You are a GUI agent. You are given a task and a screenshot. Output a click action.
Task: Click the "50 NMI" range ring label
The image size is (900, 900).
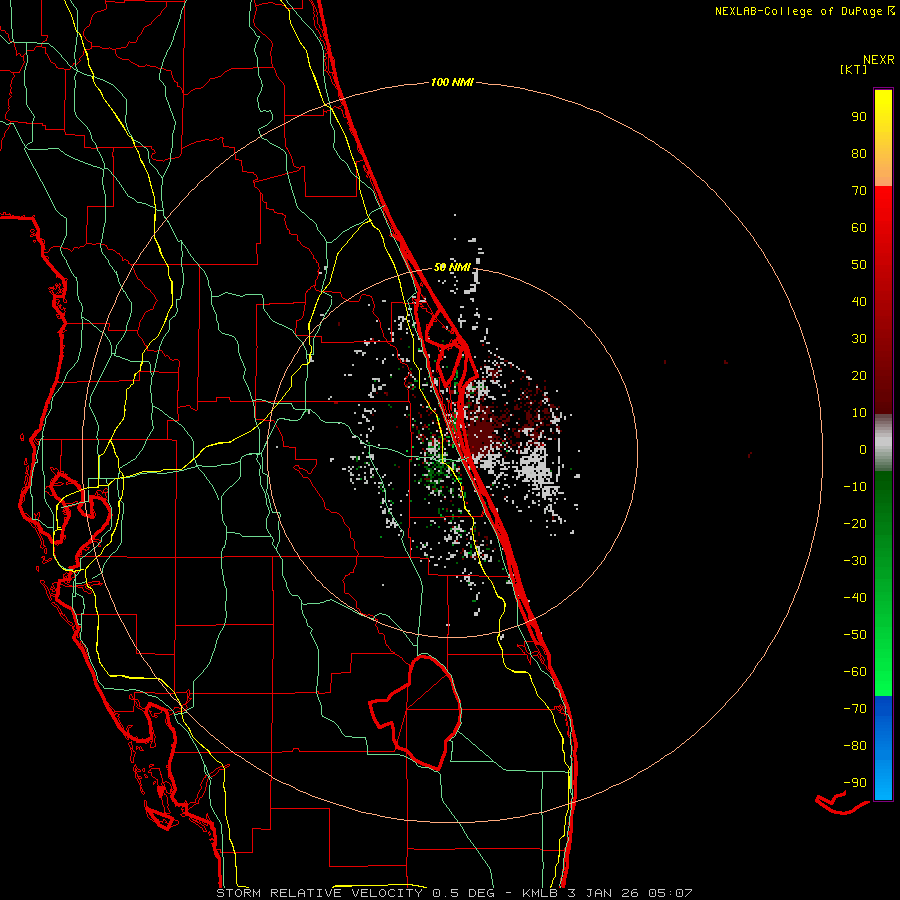pos(452,267)
